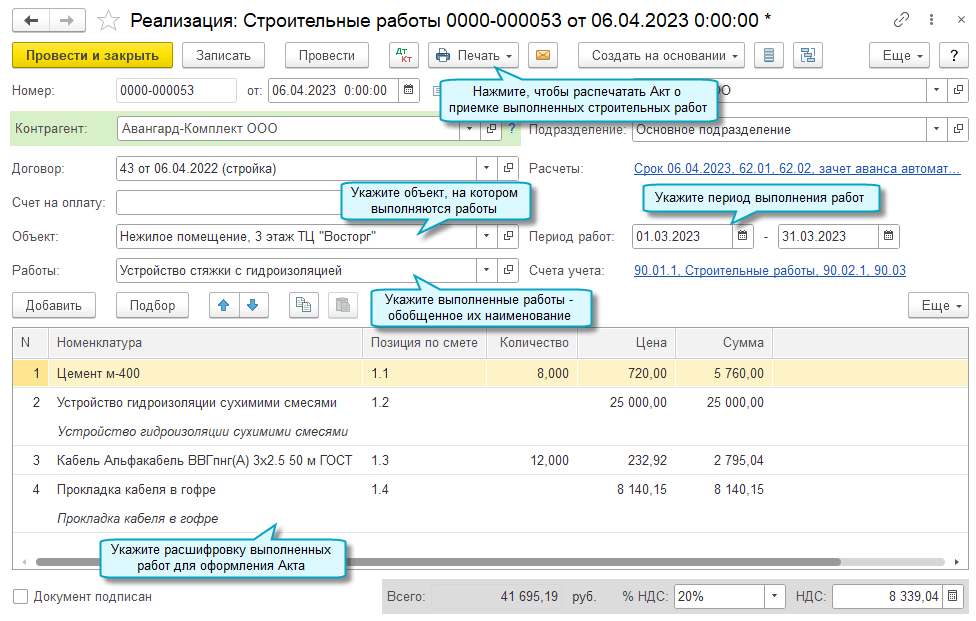Open the related documents structure icon
Screen dimensions: 976x621
[x=808, y=55]
